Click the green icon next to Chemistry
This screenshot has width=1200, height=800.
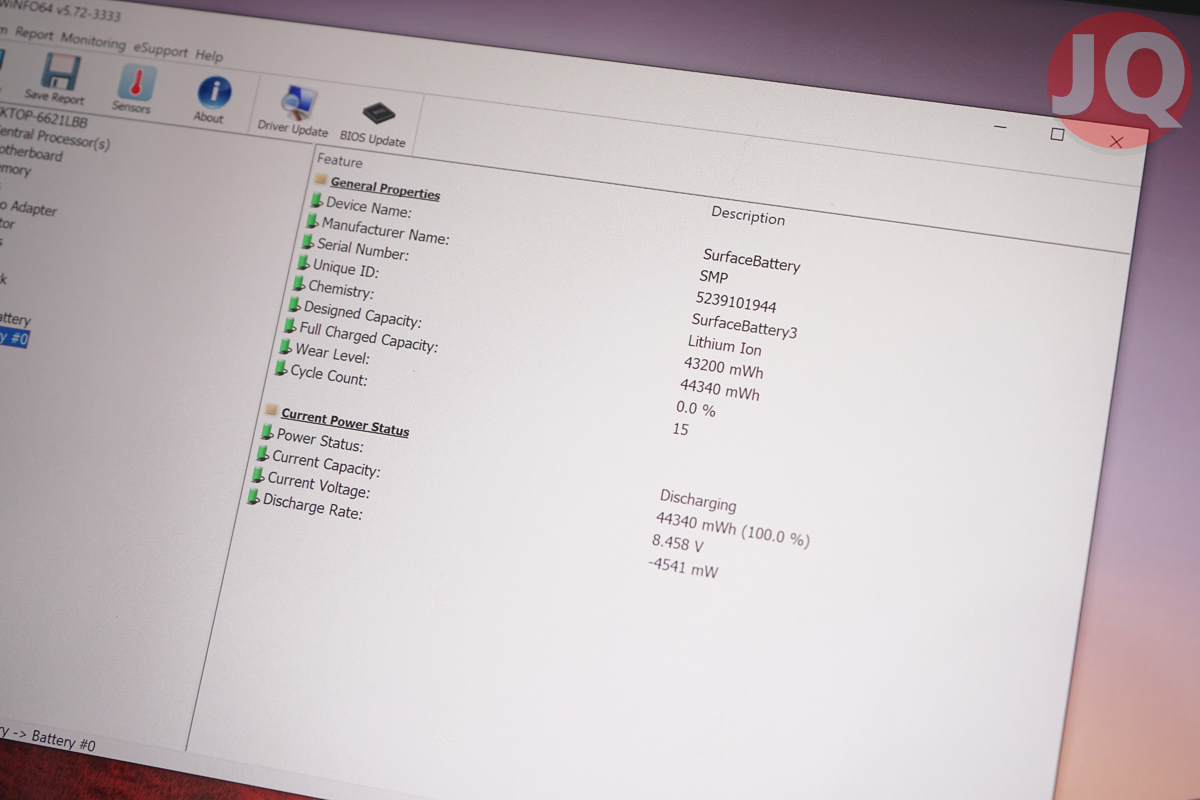[x=299, y=284]
